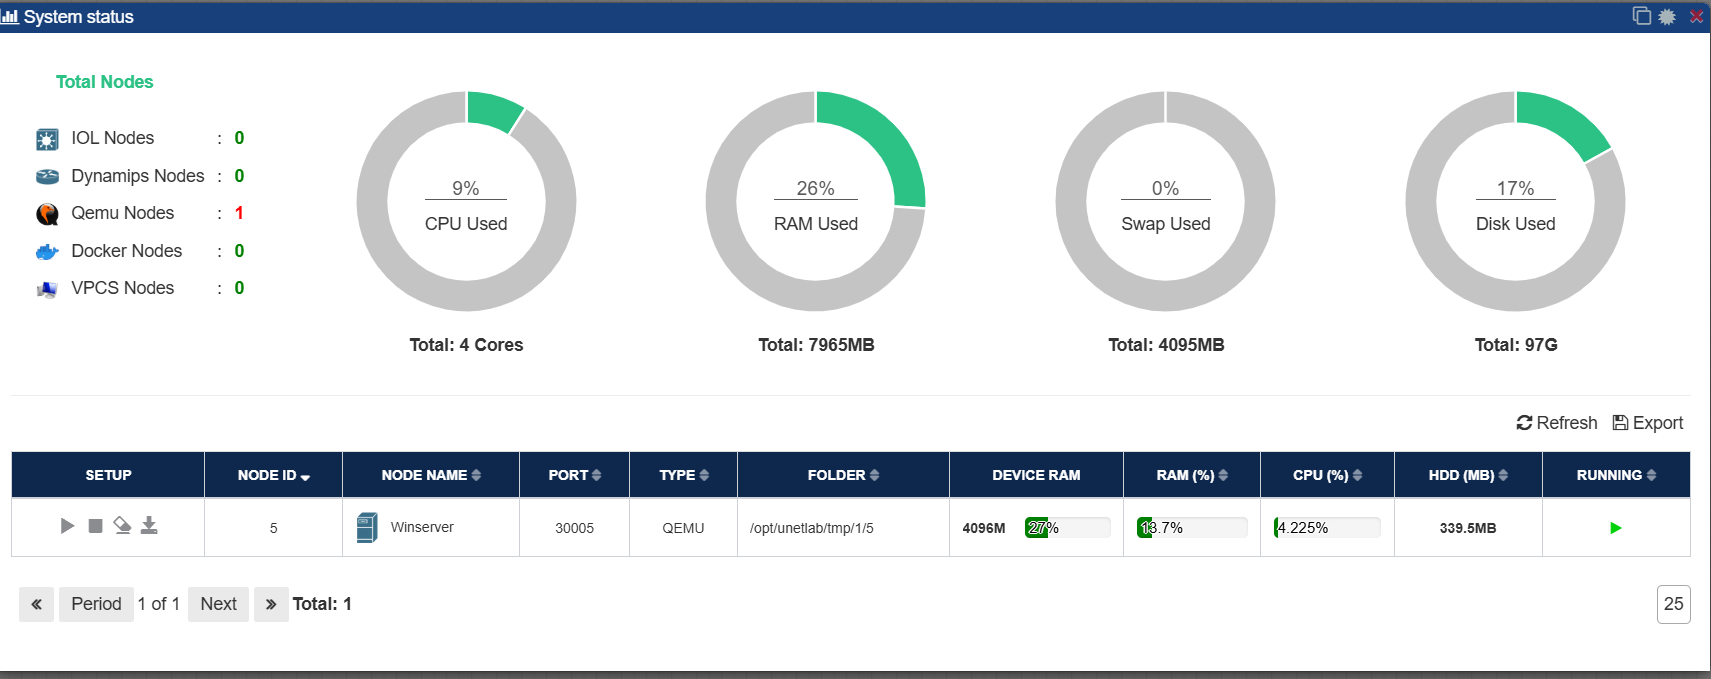The height and width of the screenshot is (679, 1711).
Task: Click the Winserver server device icon
Action: point(367,527)
